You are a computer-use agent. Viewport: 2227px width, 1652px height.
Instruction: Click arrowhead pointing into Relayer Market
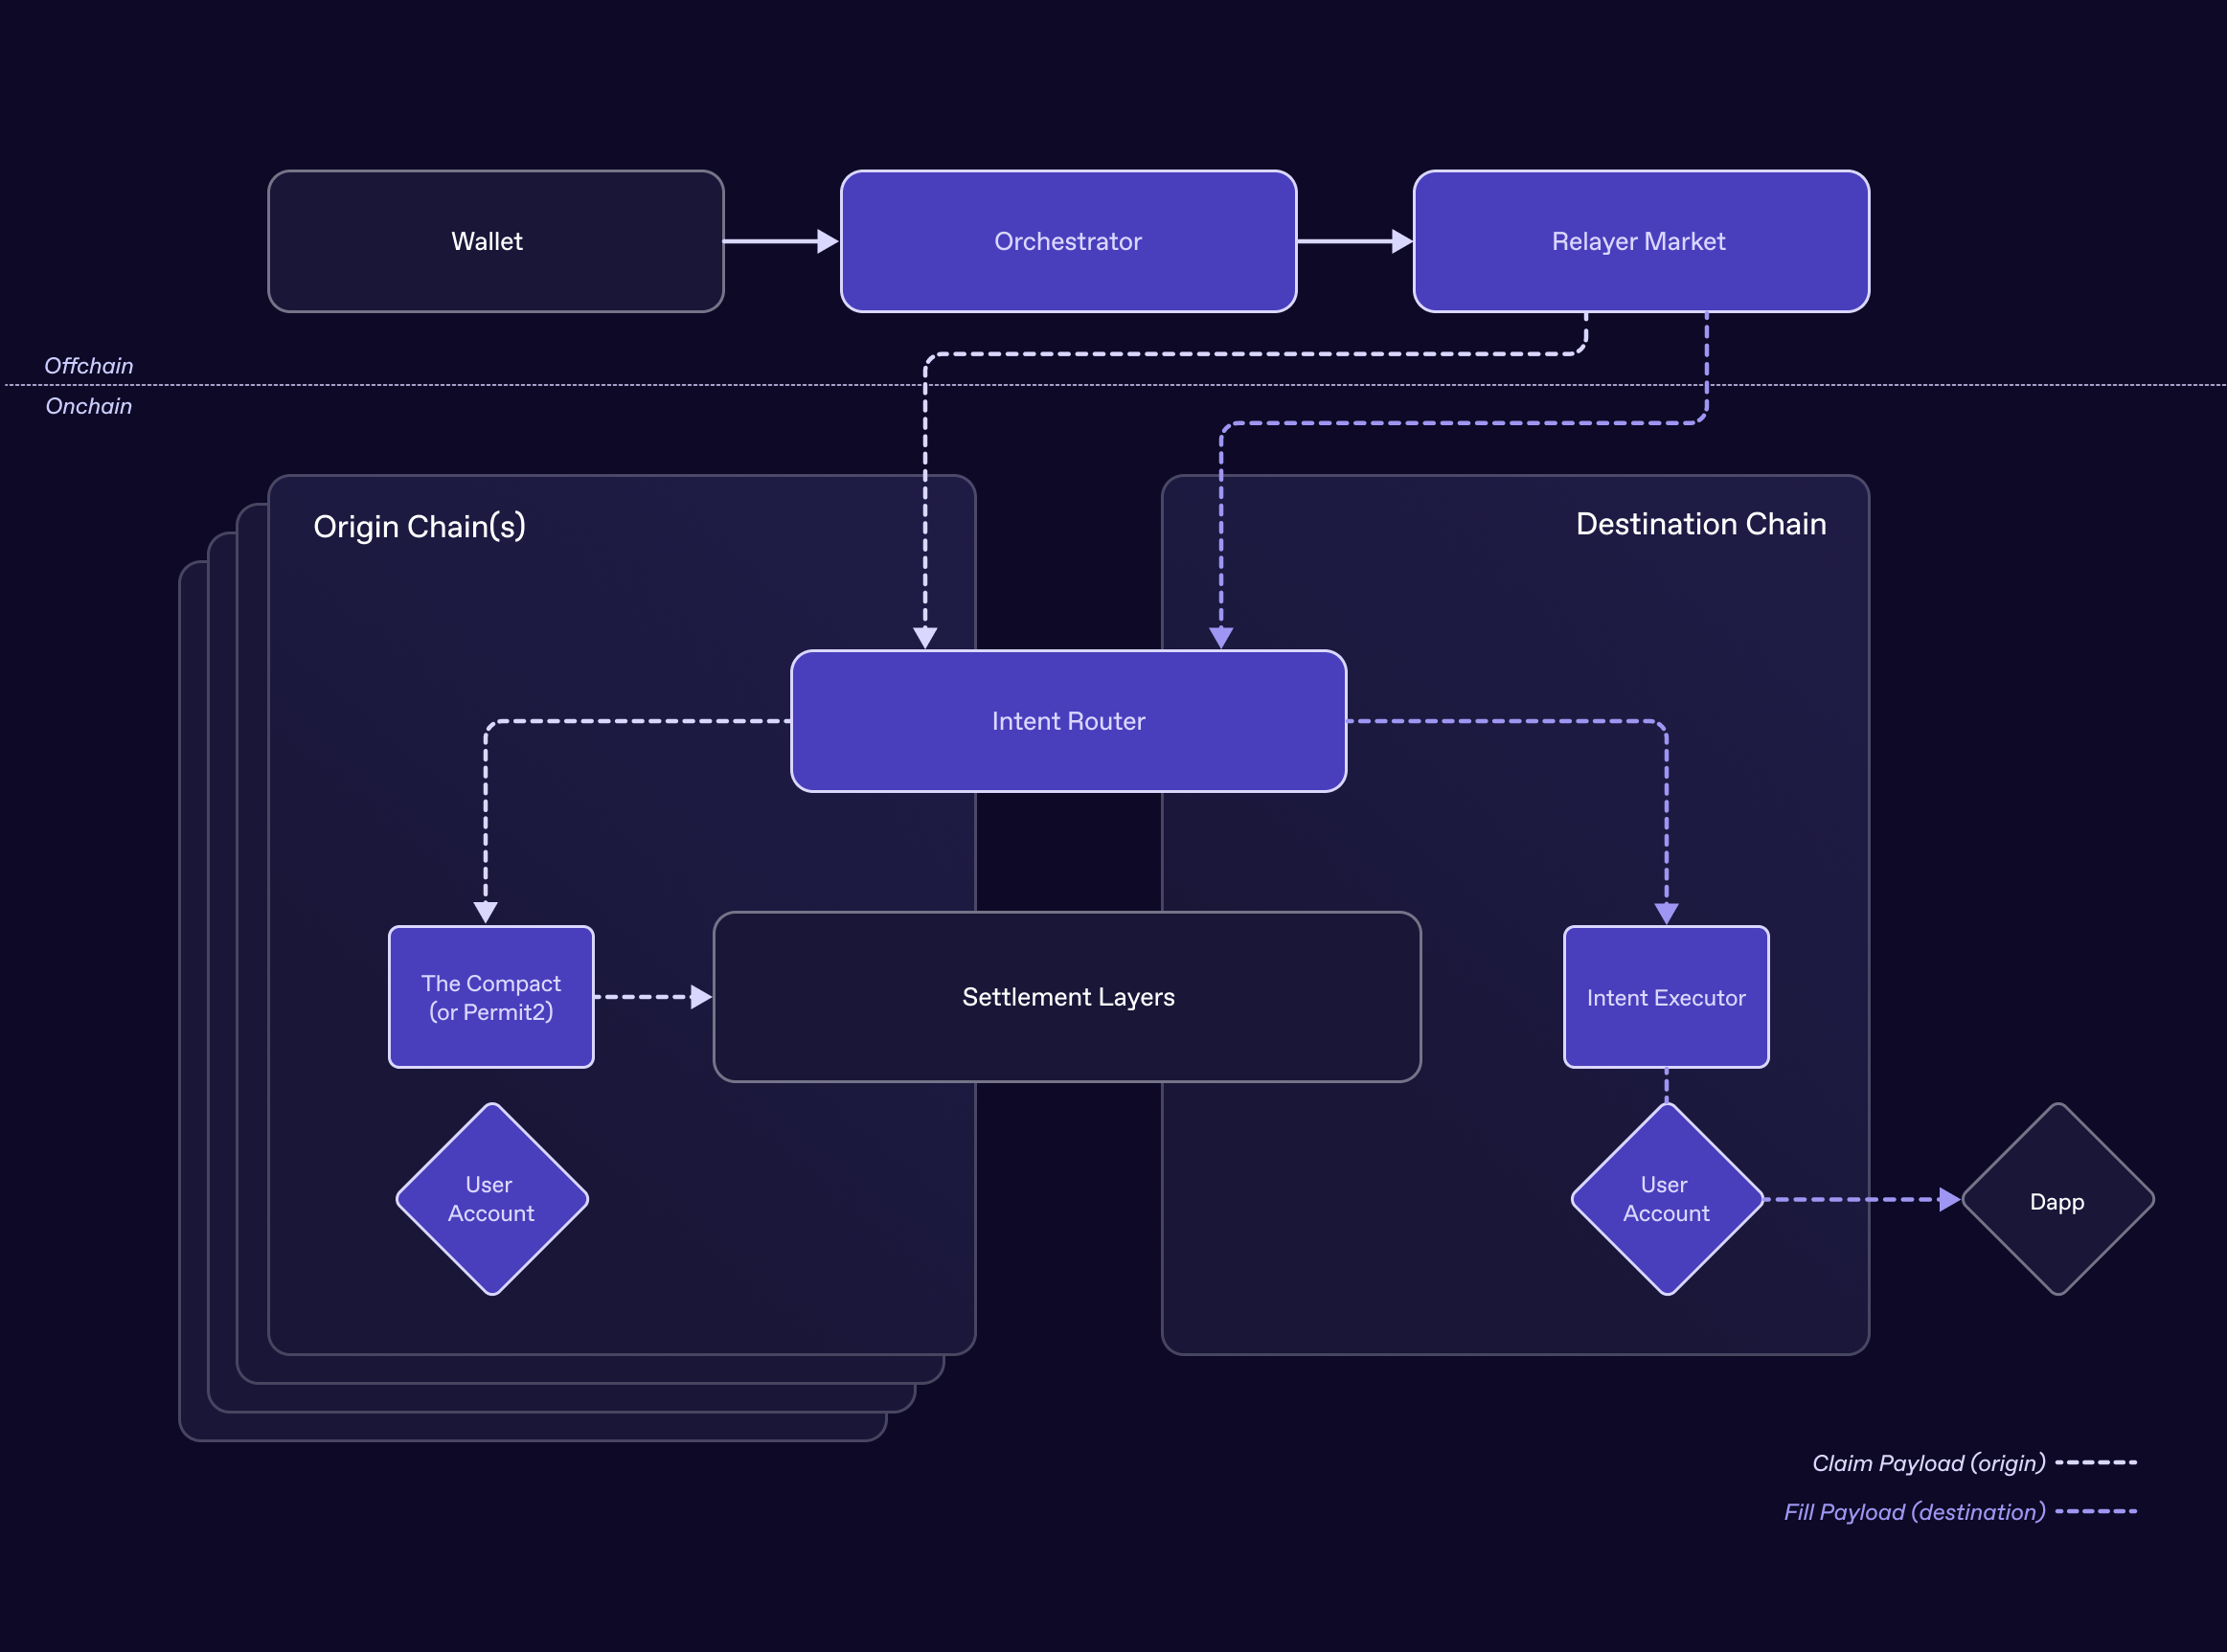pyautogui.click(x=1401, y=241)
